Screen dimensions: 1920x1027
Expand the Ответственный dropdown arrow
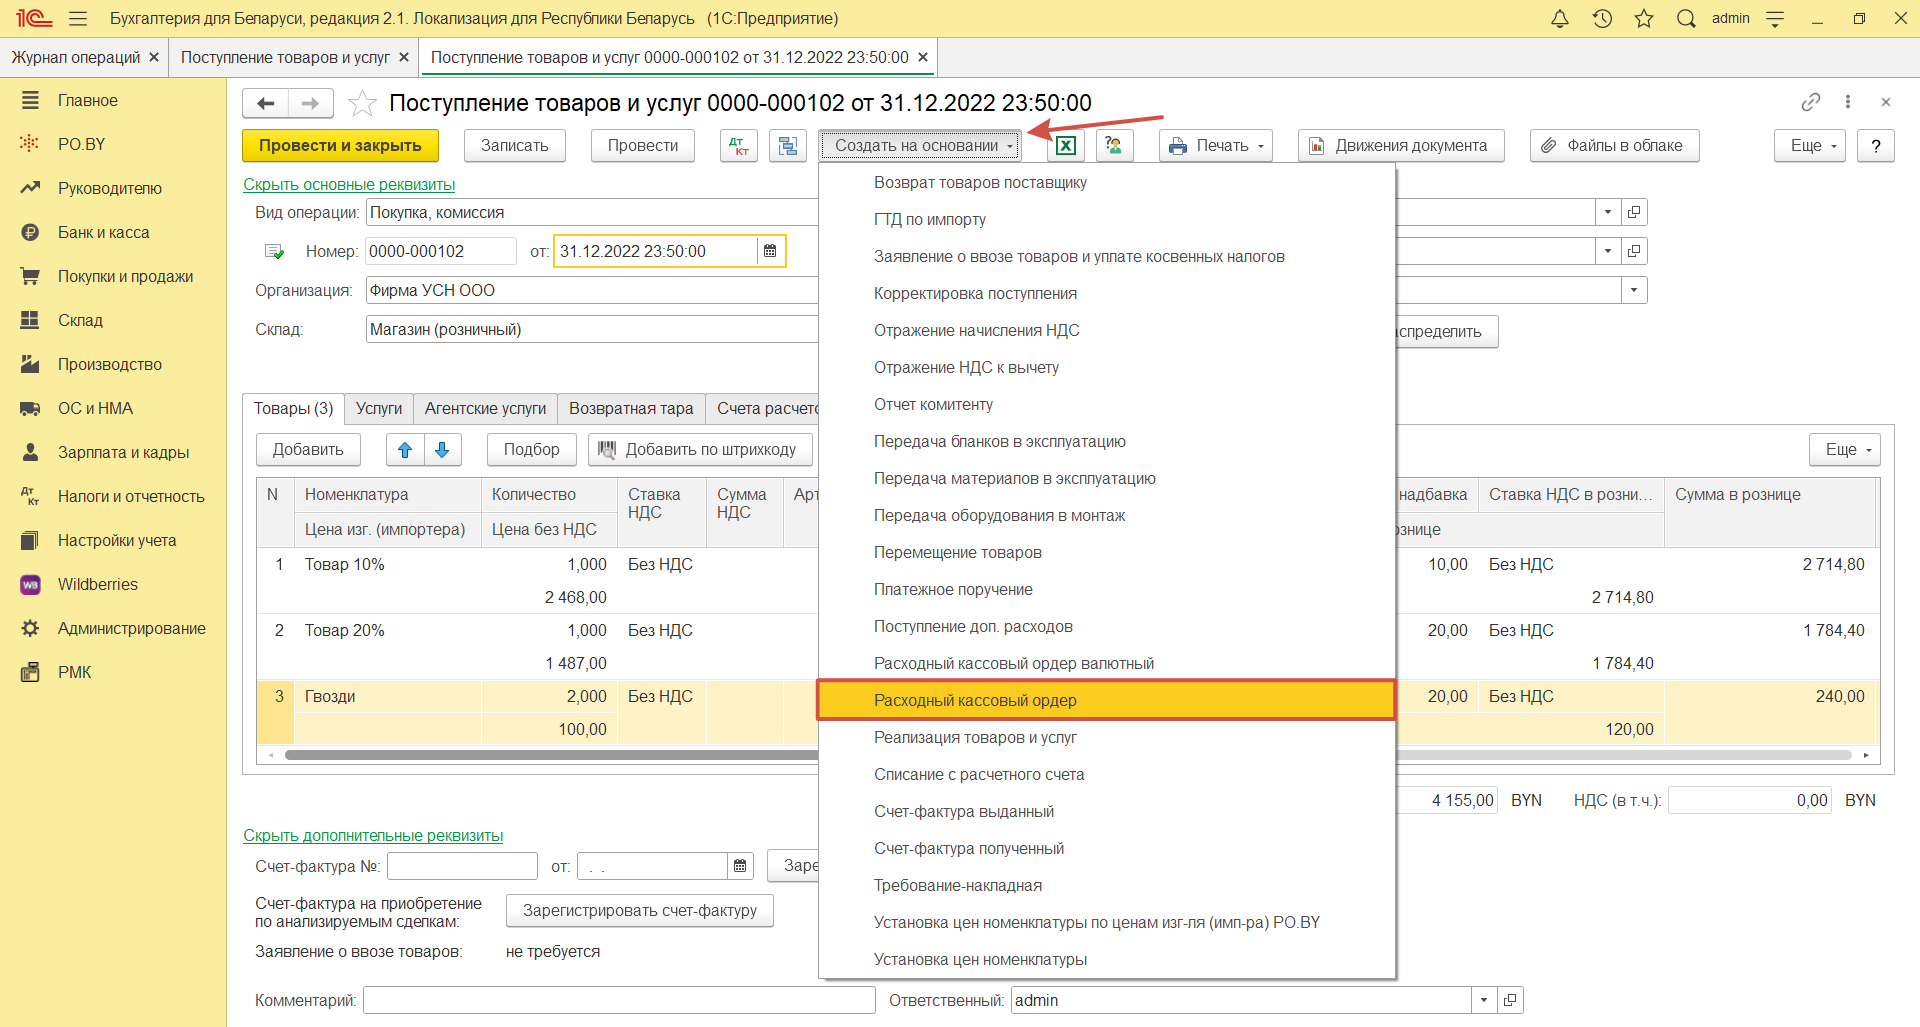pyautogui.click(x=1484, y=1000)
